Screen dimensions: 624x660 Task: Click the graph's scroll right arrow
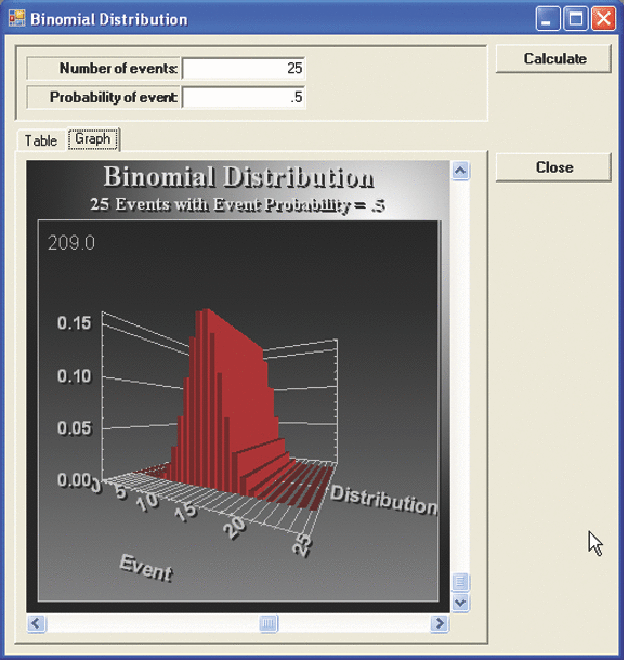[x=439, y=624]
